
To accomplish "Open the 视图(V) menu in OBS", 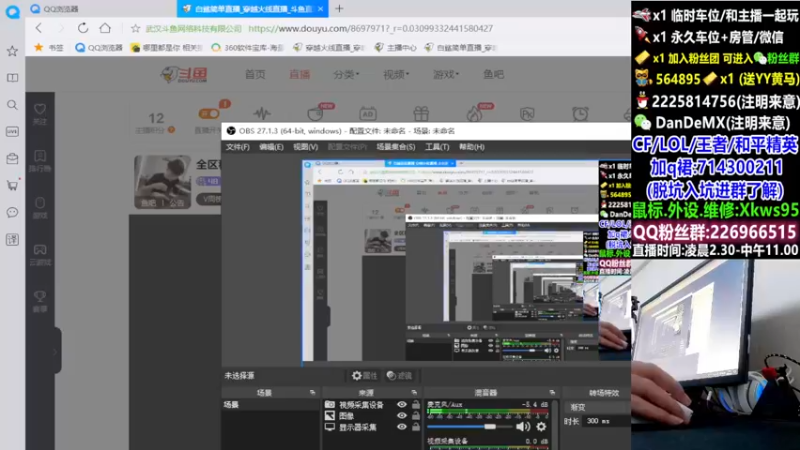I will 306,147.
